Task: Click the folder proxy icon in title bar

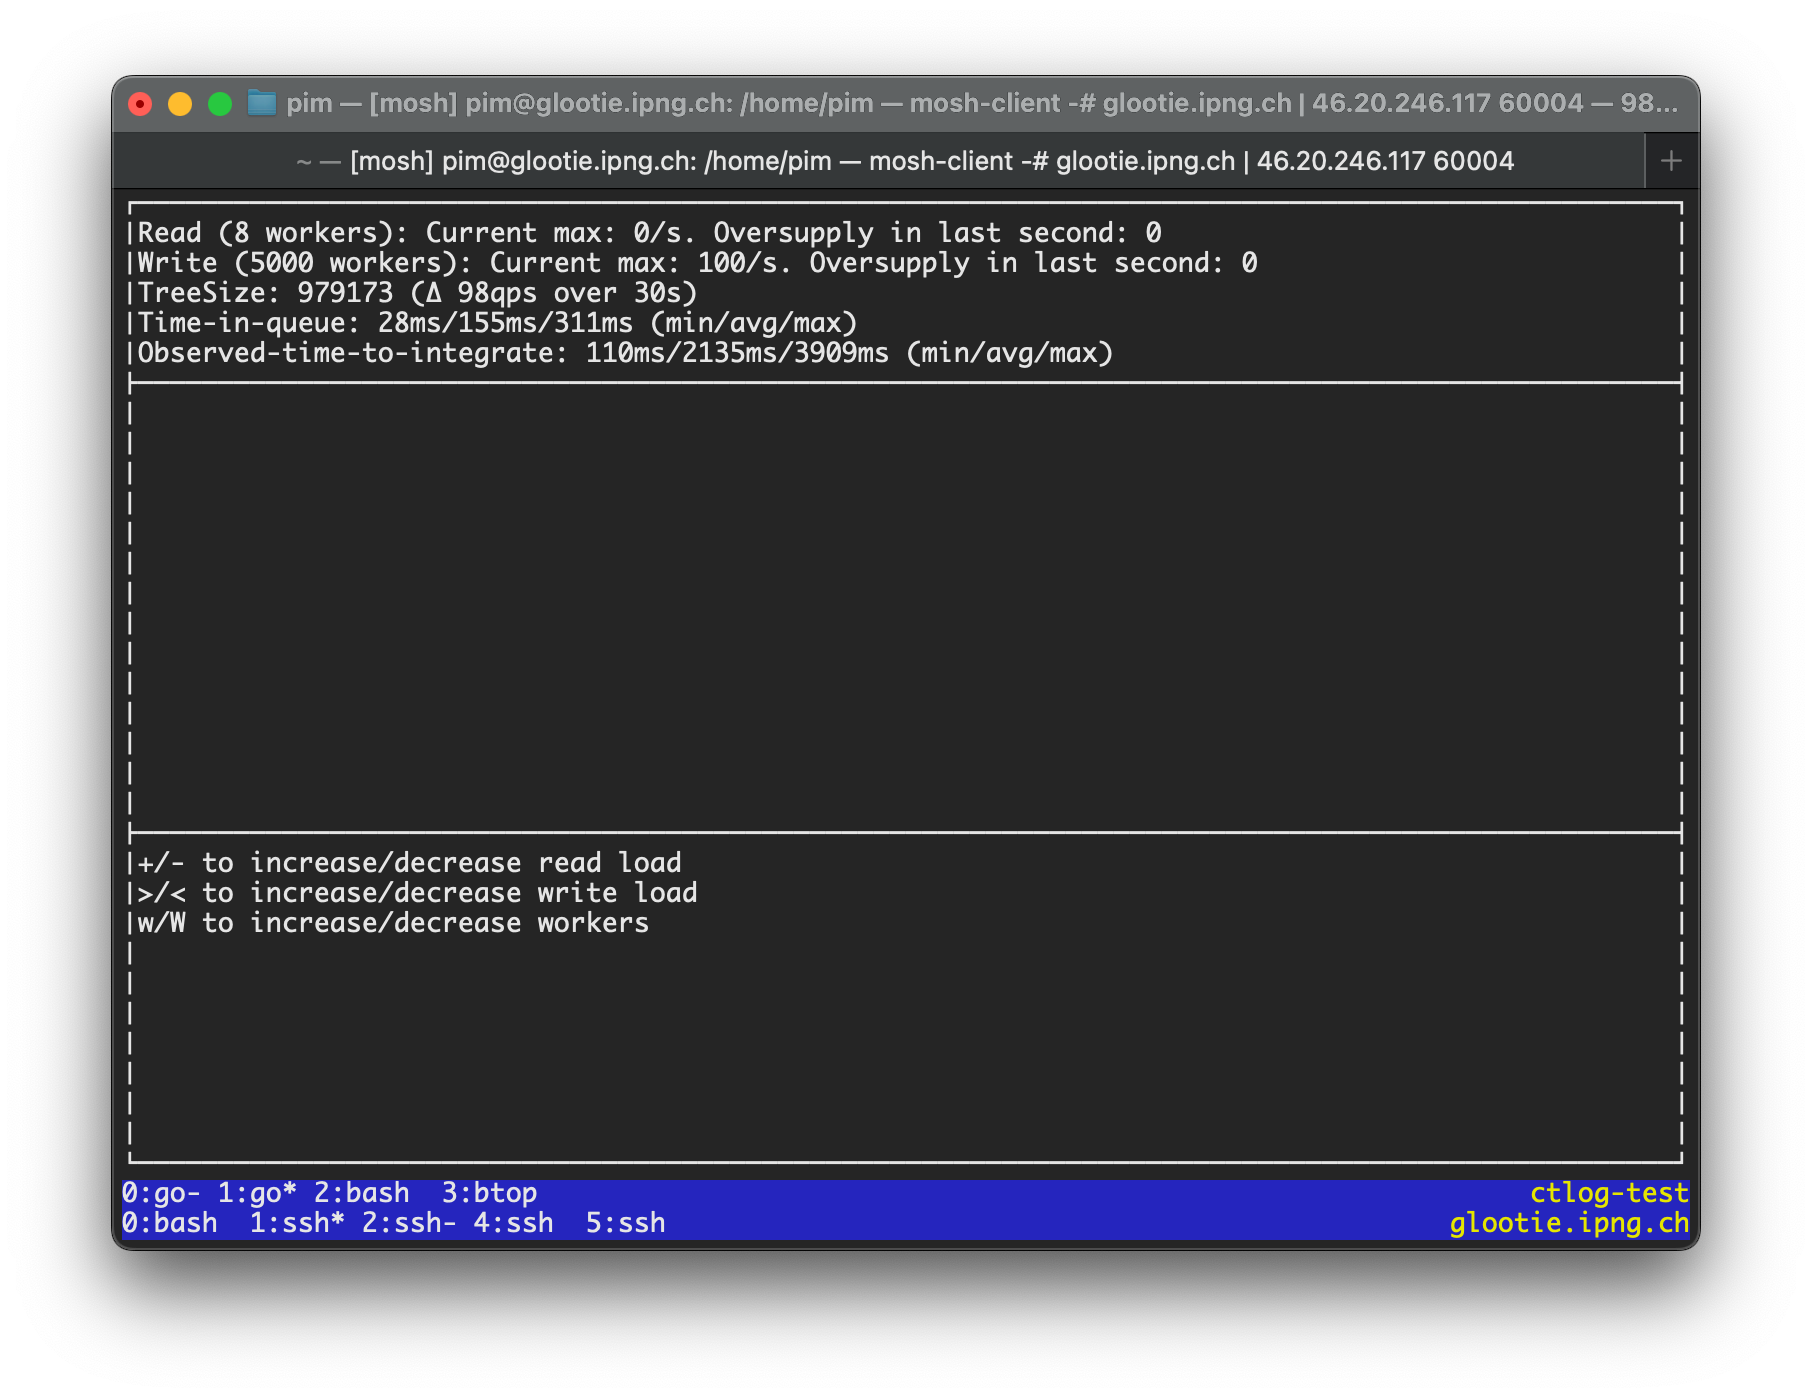Action: [262, 103]
